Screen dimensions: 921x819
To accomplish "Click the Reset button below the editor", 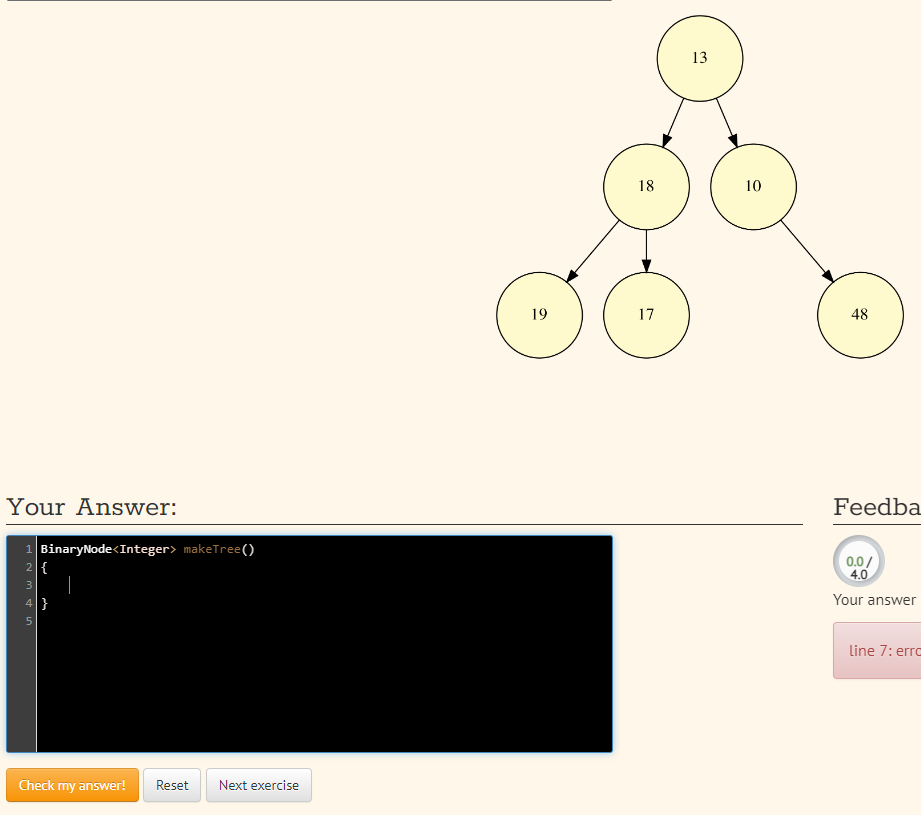I will click(171, 785).
